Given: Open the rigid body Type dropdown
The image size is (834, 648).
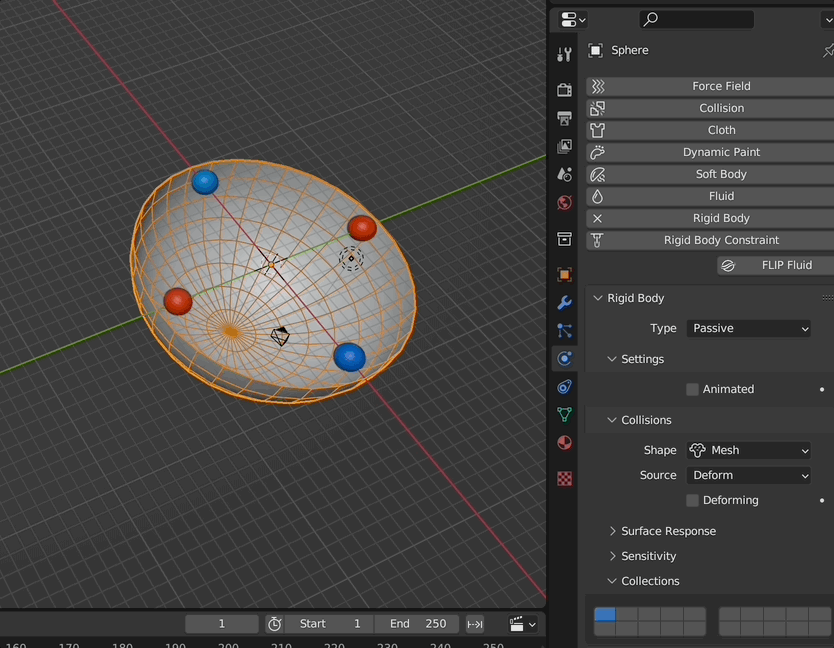Looking at the screenshot, I should [x=749, y=328].
